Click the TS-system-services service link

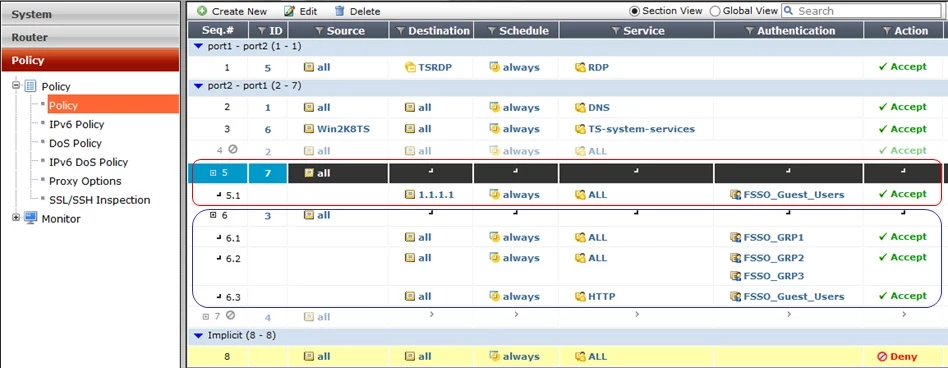[641, 129]
